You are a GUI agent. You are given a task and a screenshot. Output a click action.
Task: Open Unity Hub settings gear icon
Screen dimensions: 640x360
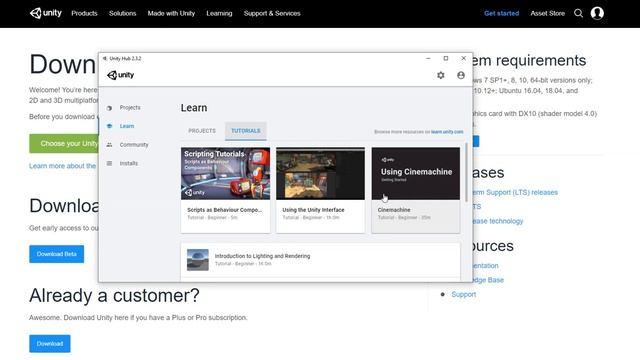[440, 75]
